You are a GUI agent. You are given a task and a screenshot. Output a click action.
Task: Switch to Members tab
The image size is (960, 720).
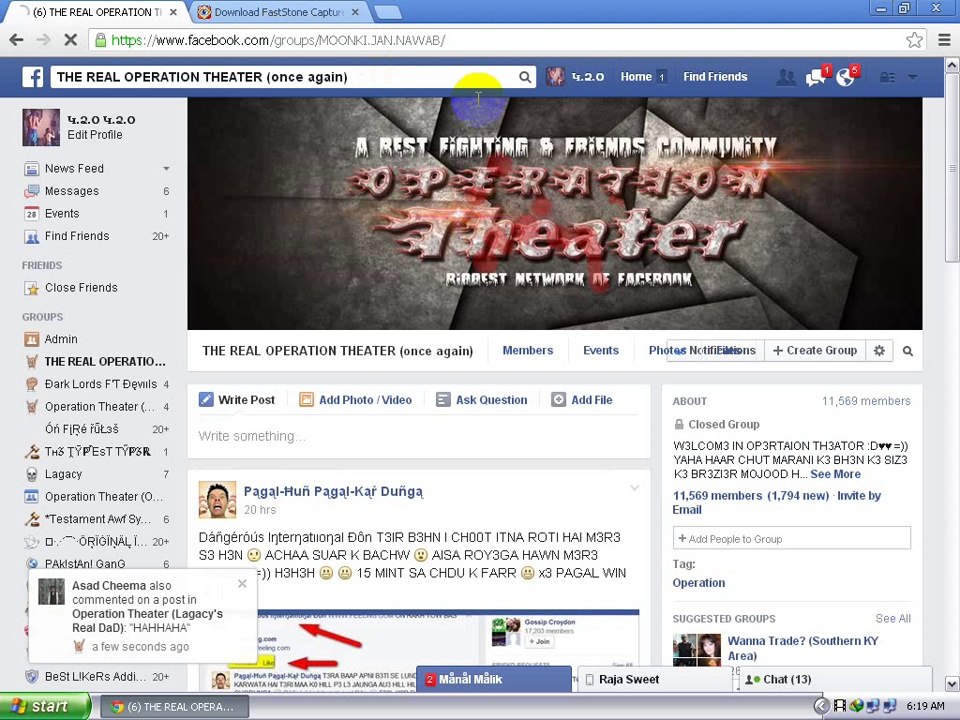pyautogui.click(x=527, y=350)
